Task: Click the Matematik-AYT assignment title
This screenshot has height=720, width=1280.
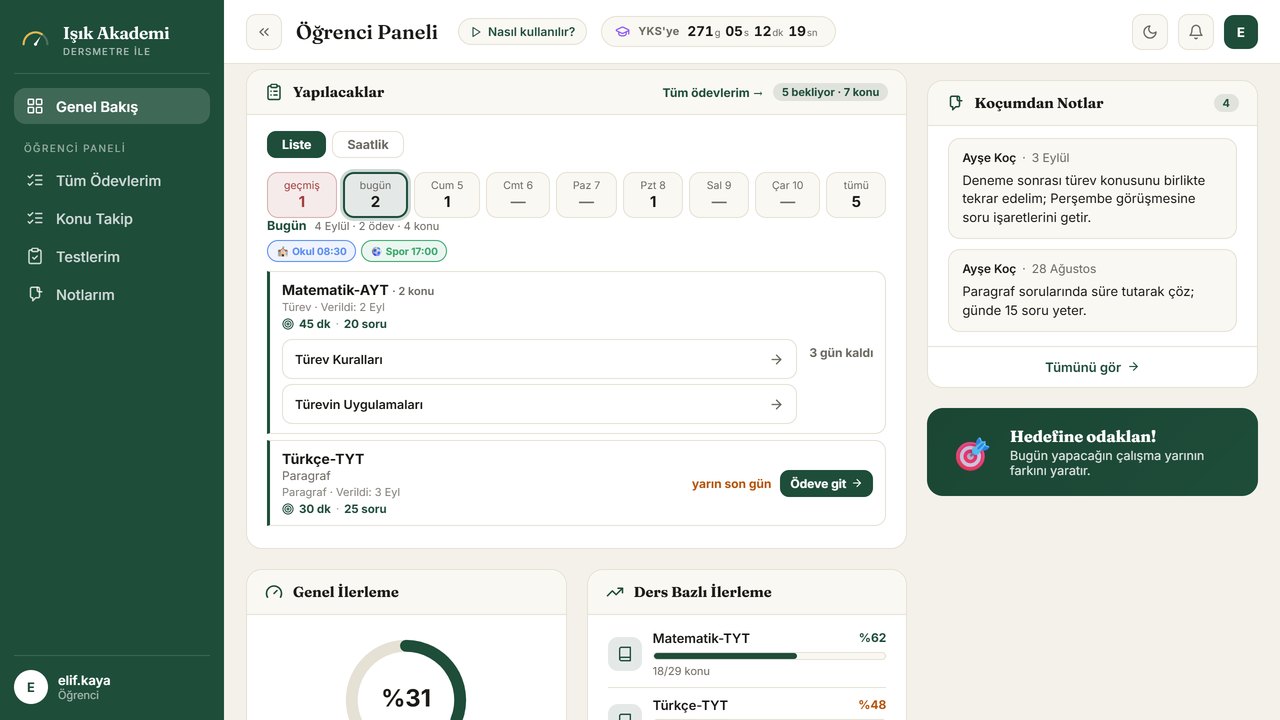Action: (x=335, y=290)
